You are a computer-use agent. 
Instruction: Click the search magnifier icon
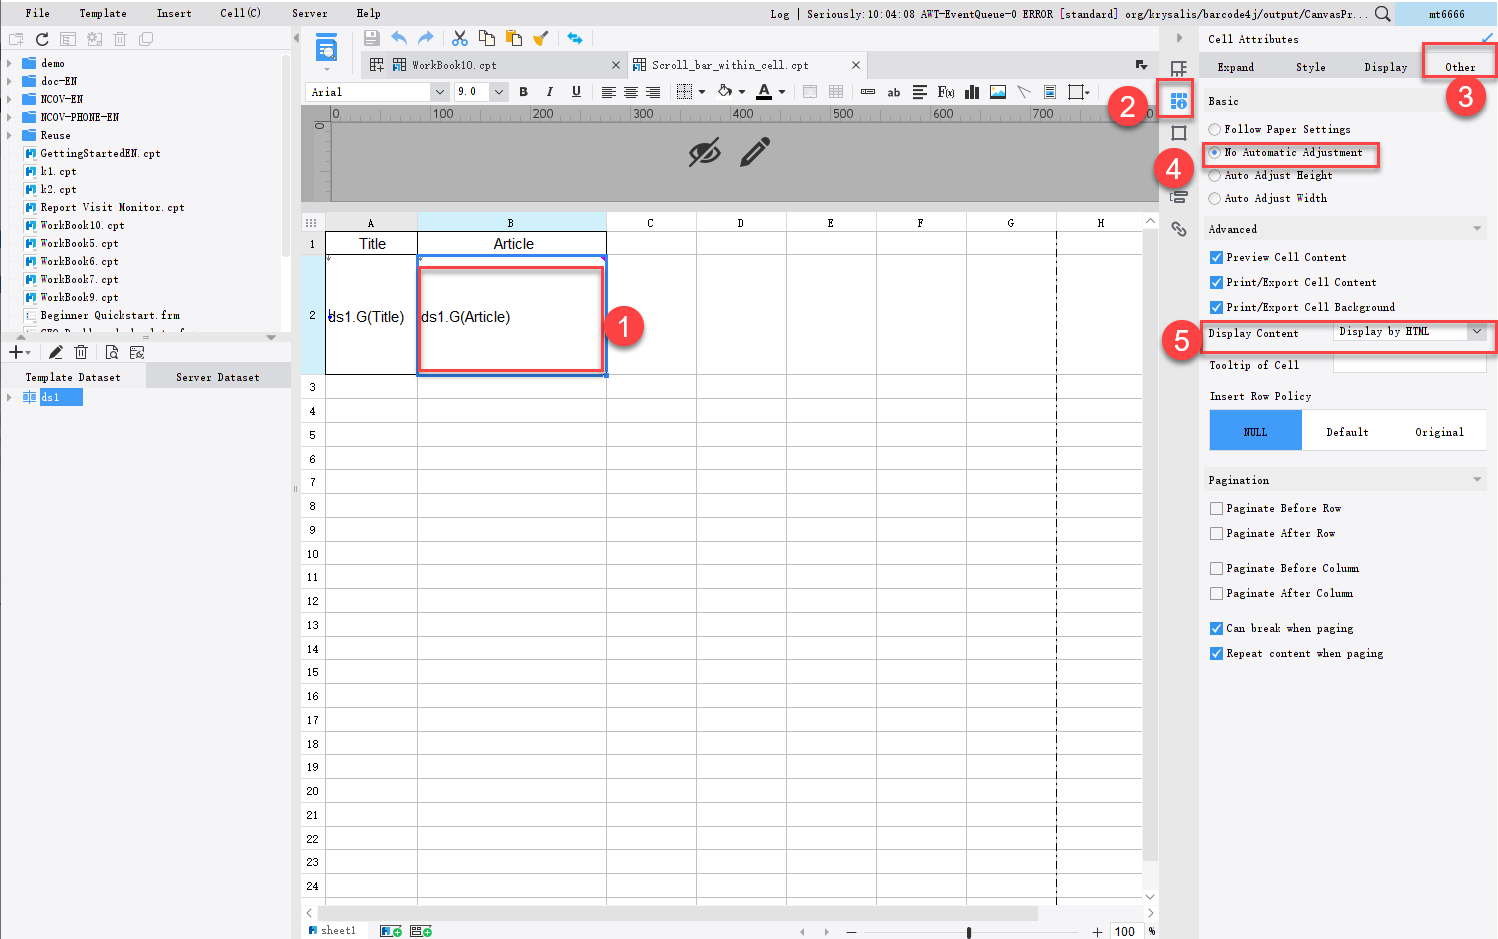click(1382, 14)
